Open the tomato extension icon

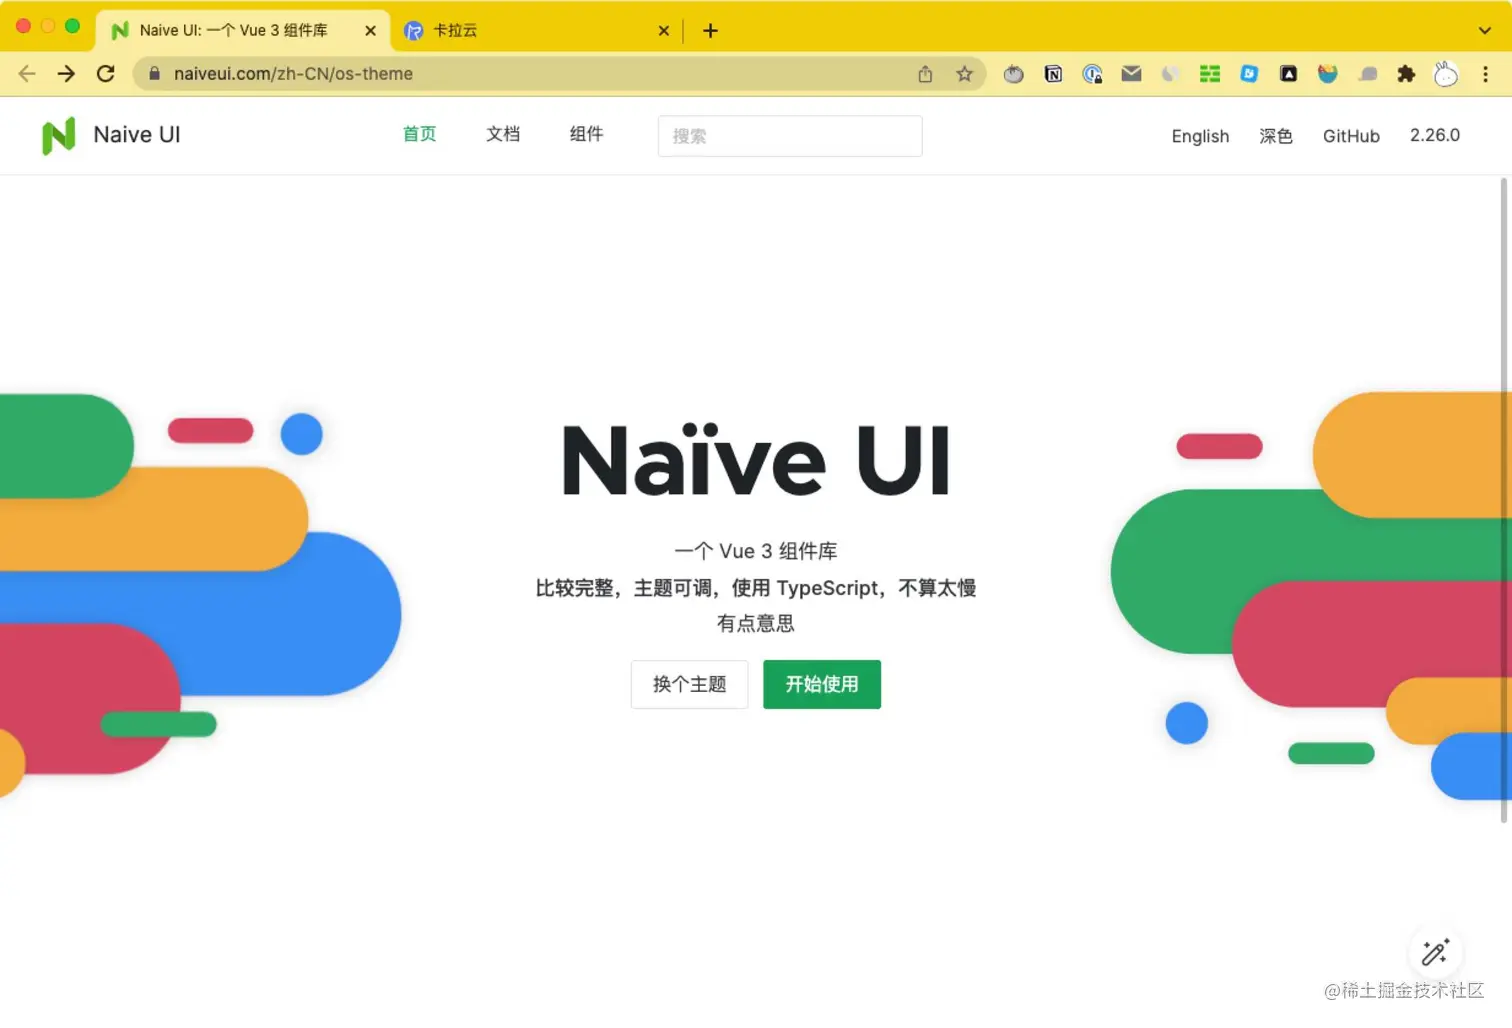point(1013,73)
